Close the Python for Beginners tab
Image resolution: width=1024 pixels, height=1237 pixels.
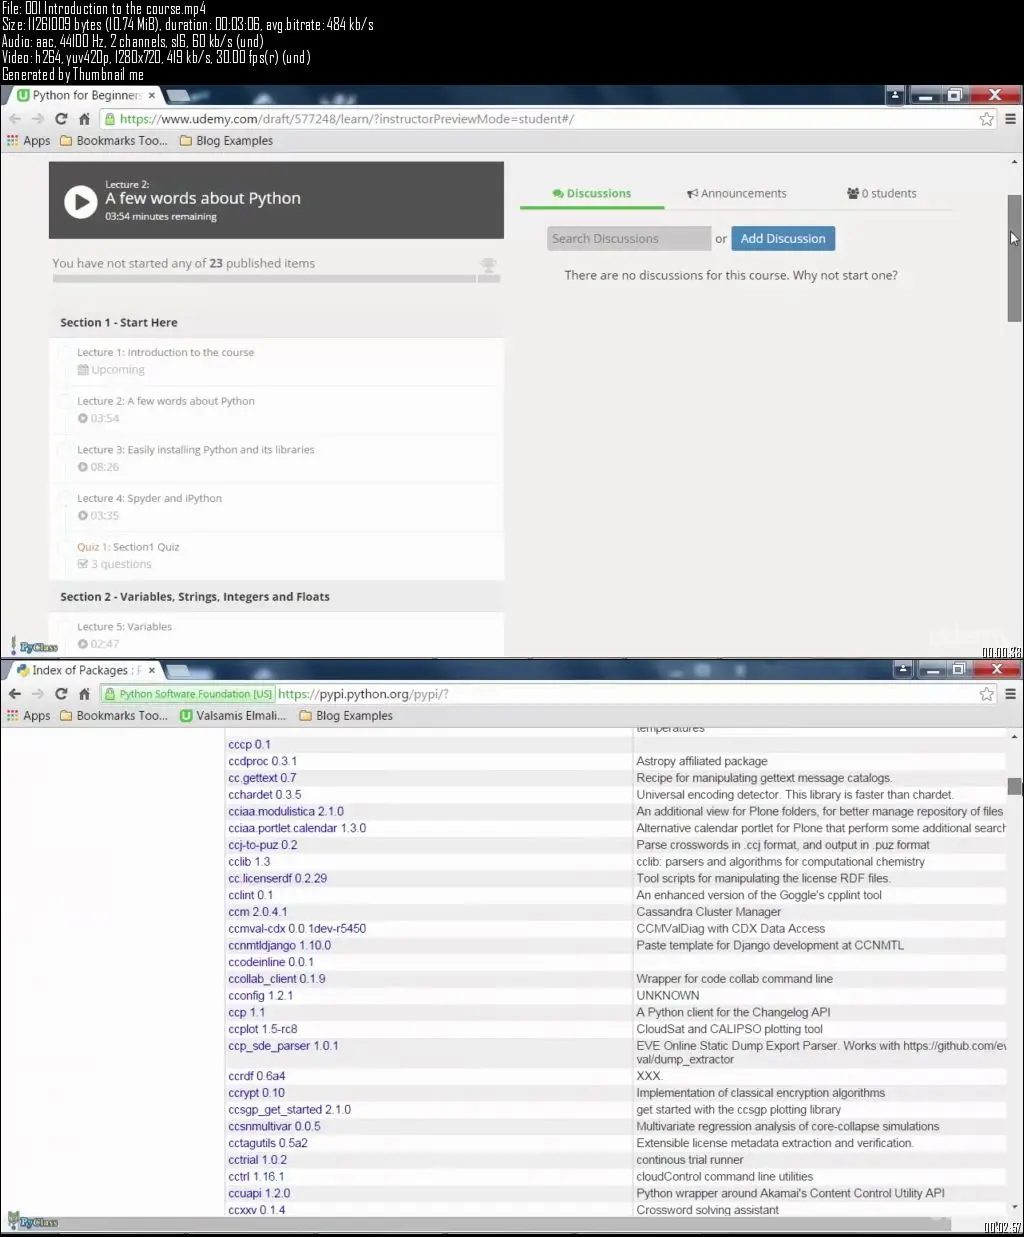pyautogui.click(x=152, y=96)
